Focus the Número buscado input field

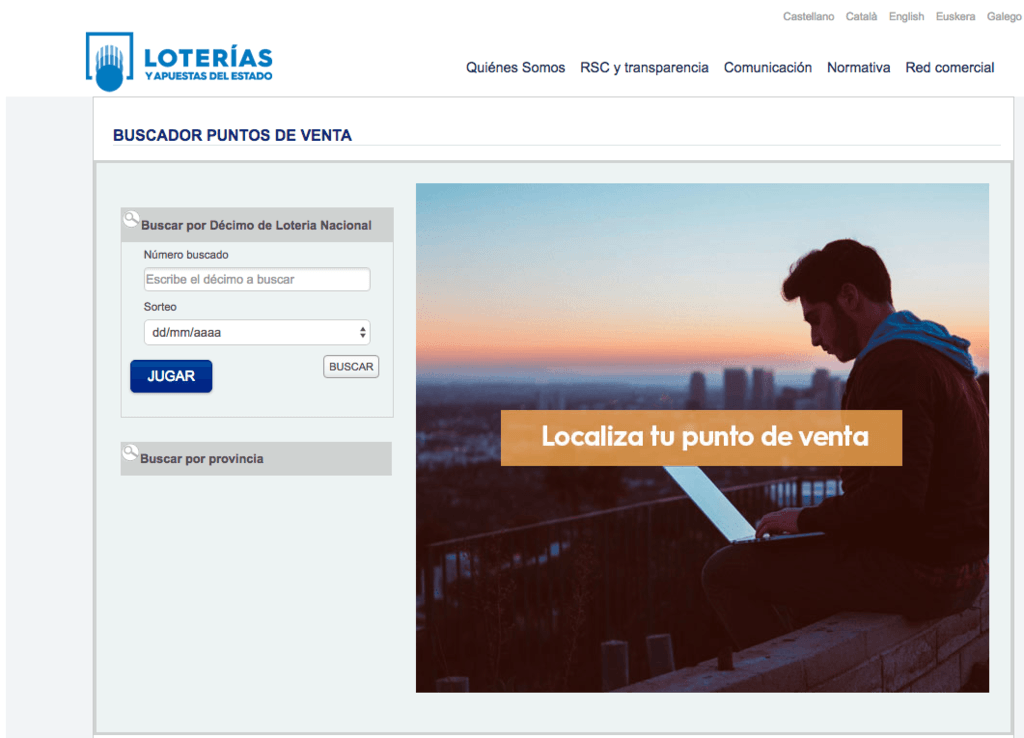257,280
